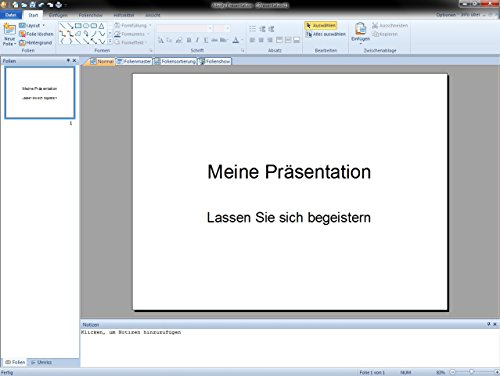The image size is (500, 376).
Task: Align paragraph left
Action: point(252,40)
